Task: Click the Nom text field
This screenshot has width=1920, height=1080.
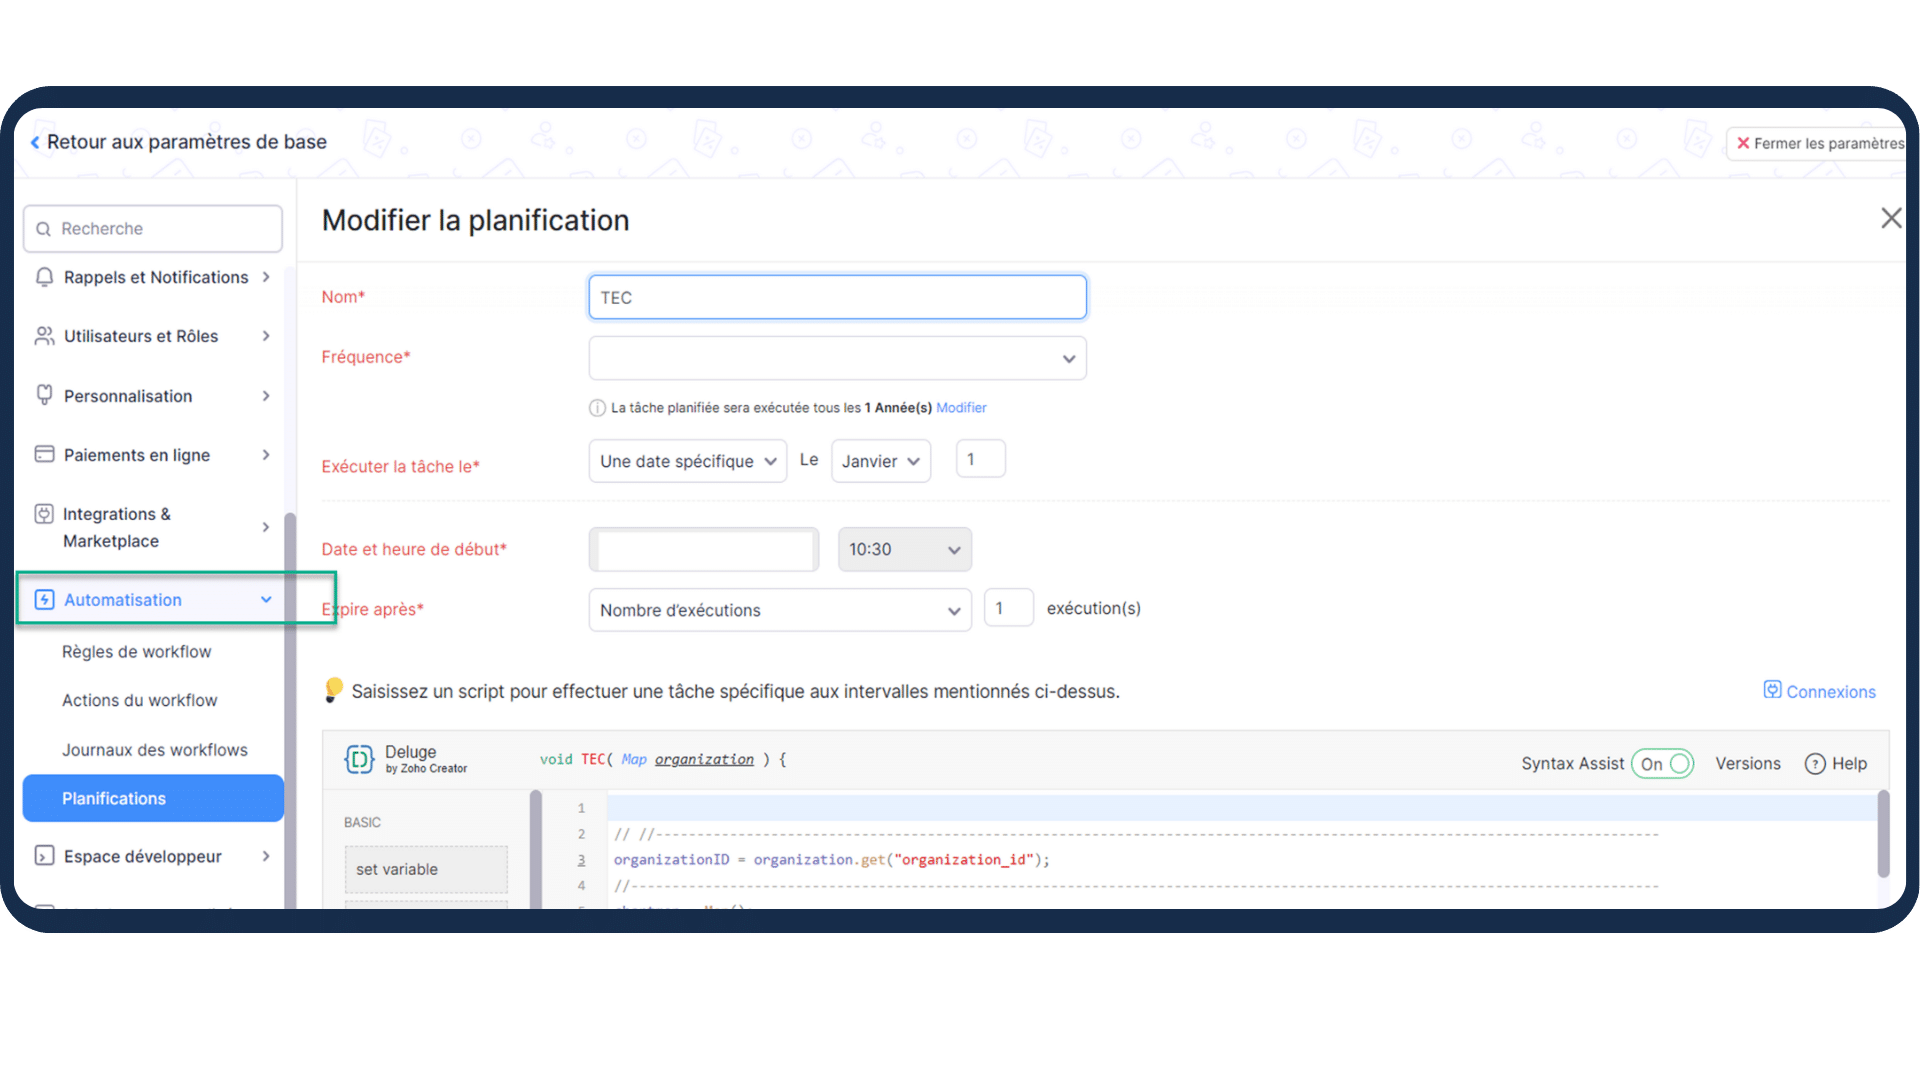Action: 837,298
